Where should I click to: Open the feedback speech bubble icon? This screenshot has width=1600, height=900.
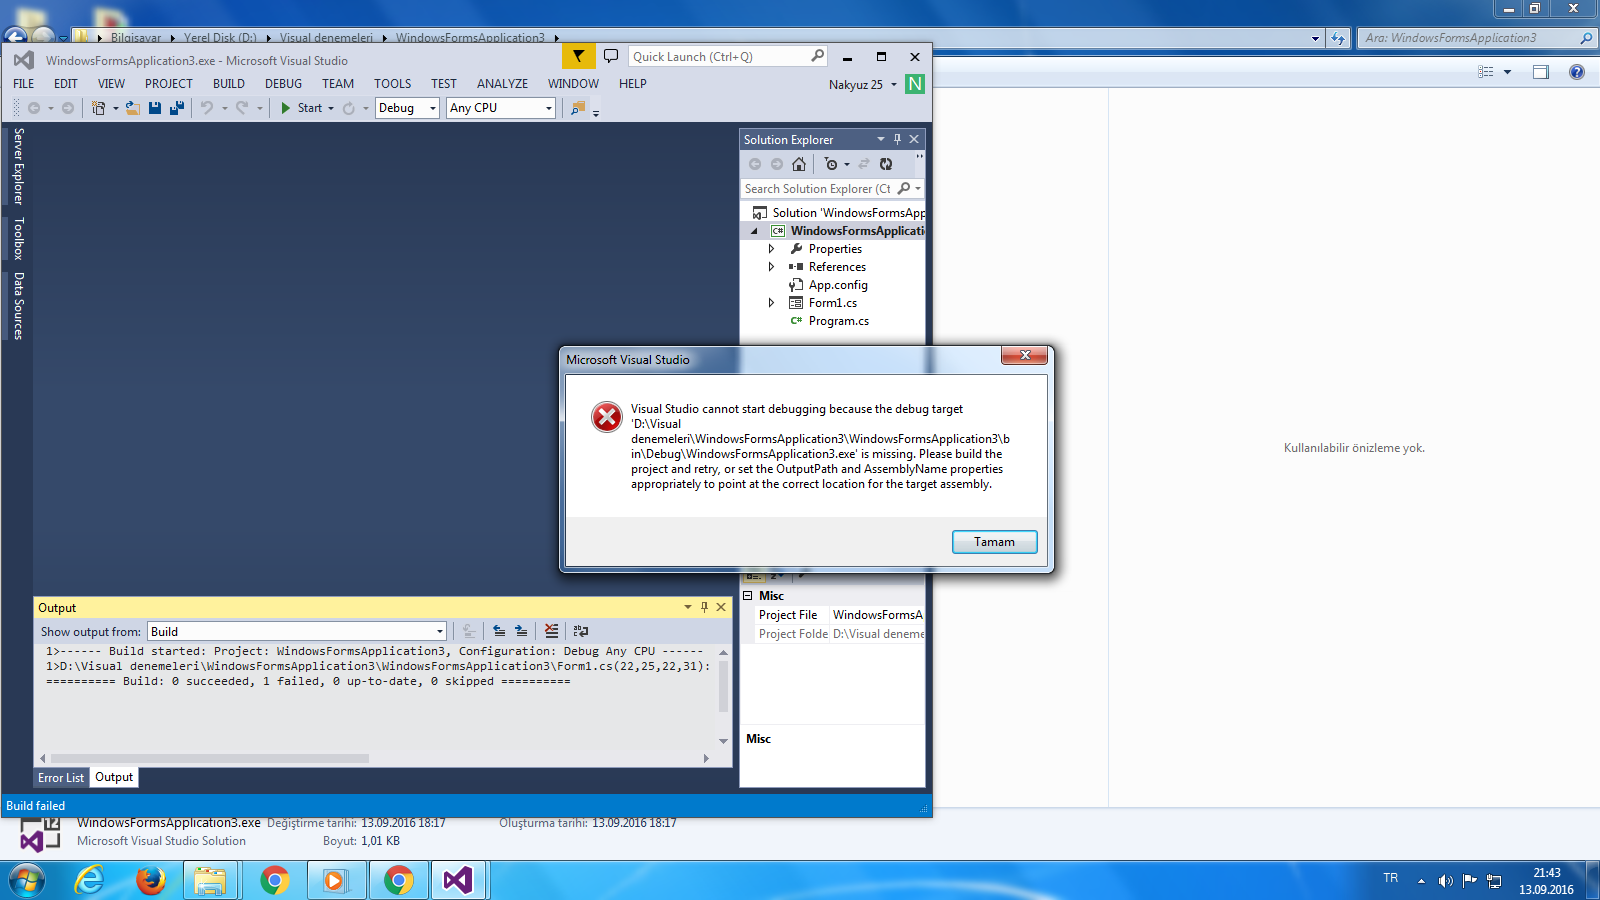[611, 56]
